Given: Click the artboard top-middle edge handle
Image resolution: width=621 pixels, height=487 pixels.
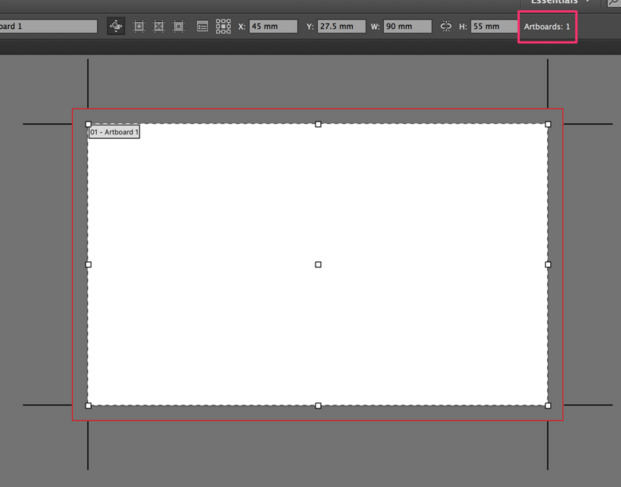Looking at the screenshot, I should pyautogui.click(x=318, y=124).
